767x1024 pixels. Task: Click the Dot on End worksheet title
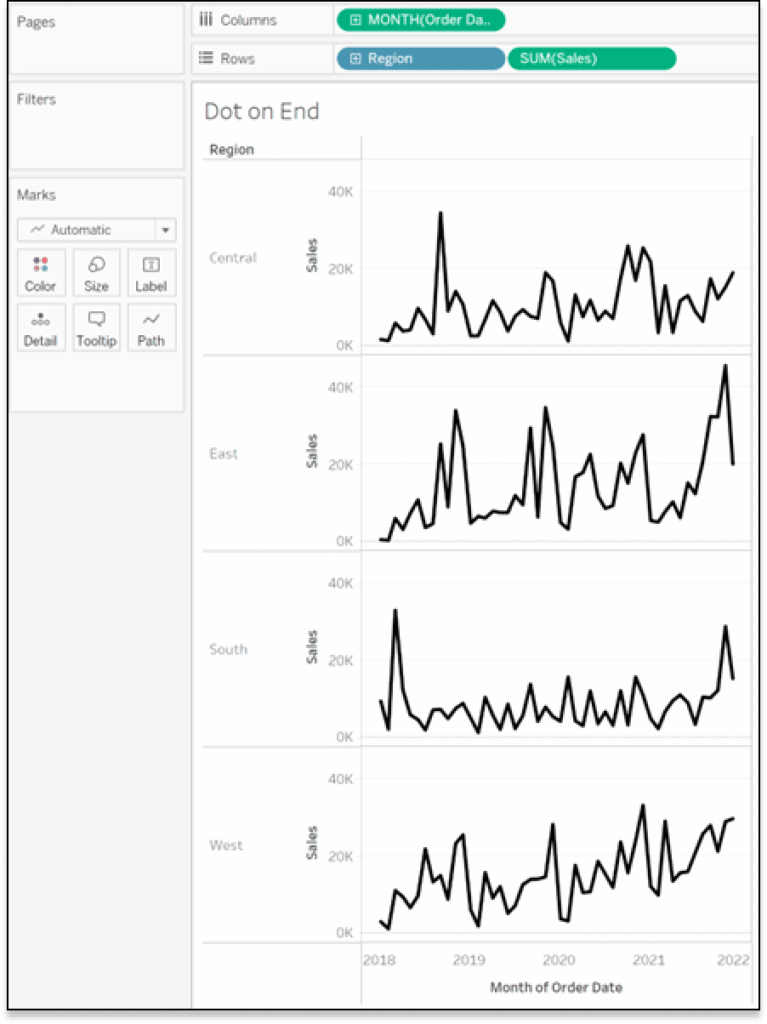tap(261, 112)
